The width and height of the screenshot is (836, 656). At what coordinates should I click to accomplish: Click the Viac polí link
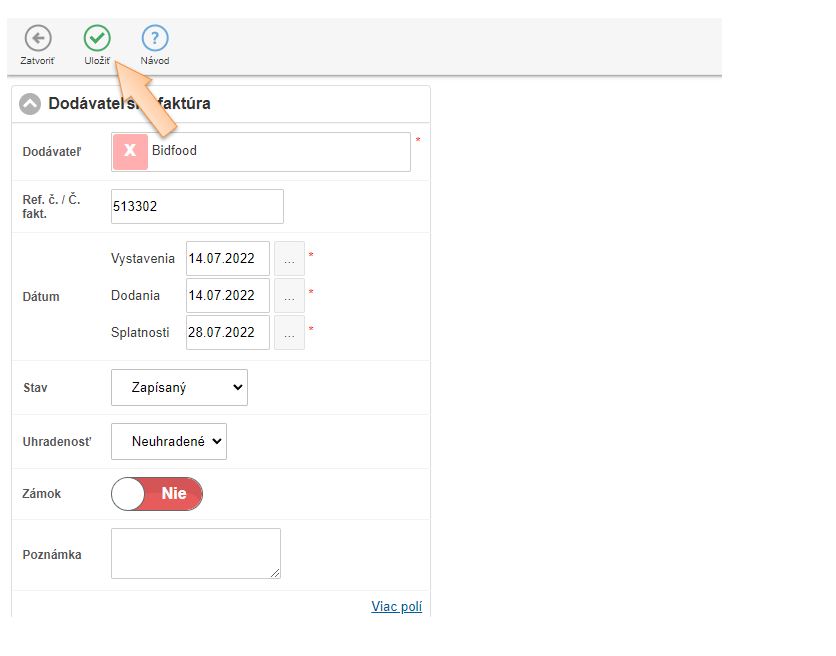tap(397, 606)
